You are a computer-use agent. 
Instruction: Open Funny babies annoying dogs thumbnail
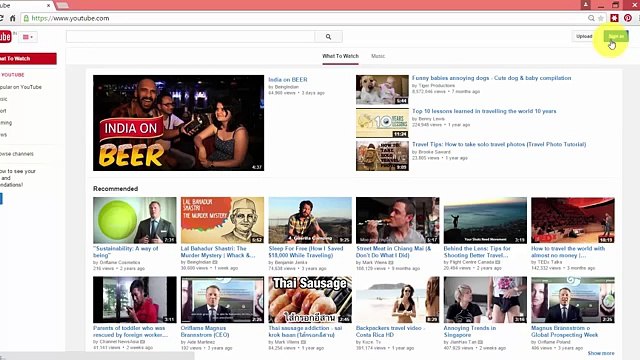[382, 89]
